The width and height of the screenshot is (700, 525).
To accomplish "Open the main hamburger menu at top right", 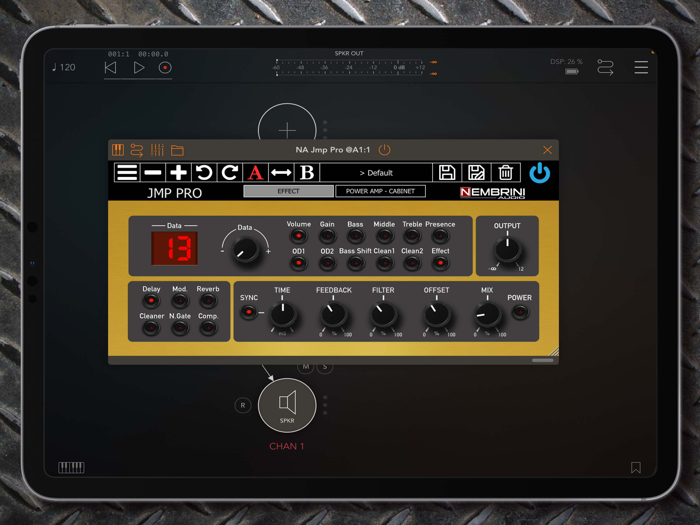I will [x=641, y=67].
